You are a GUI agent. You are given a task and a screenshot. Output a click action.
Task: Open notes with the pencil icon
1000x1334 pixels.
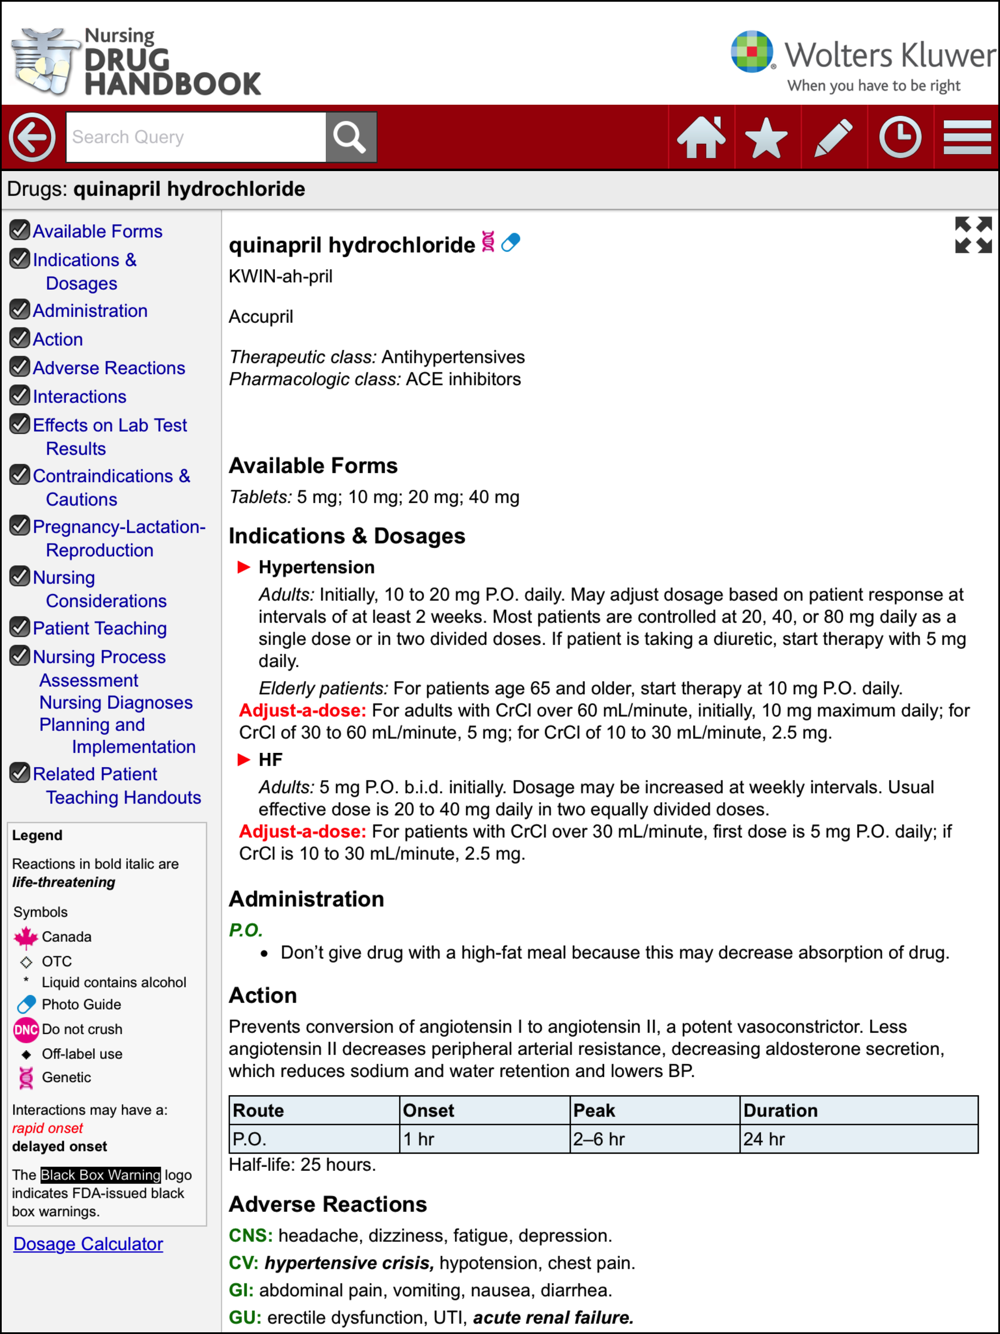(x=834, y=138)
